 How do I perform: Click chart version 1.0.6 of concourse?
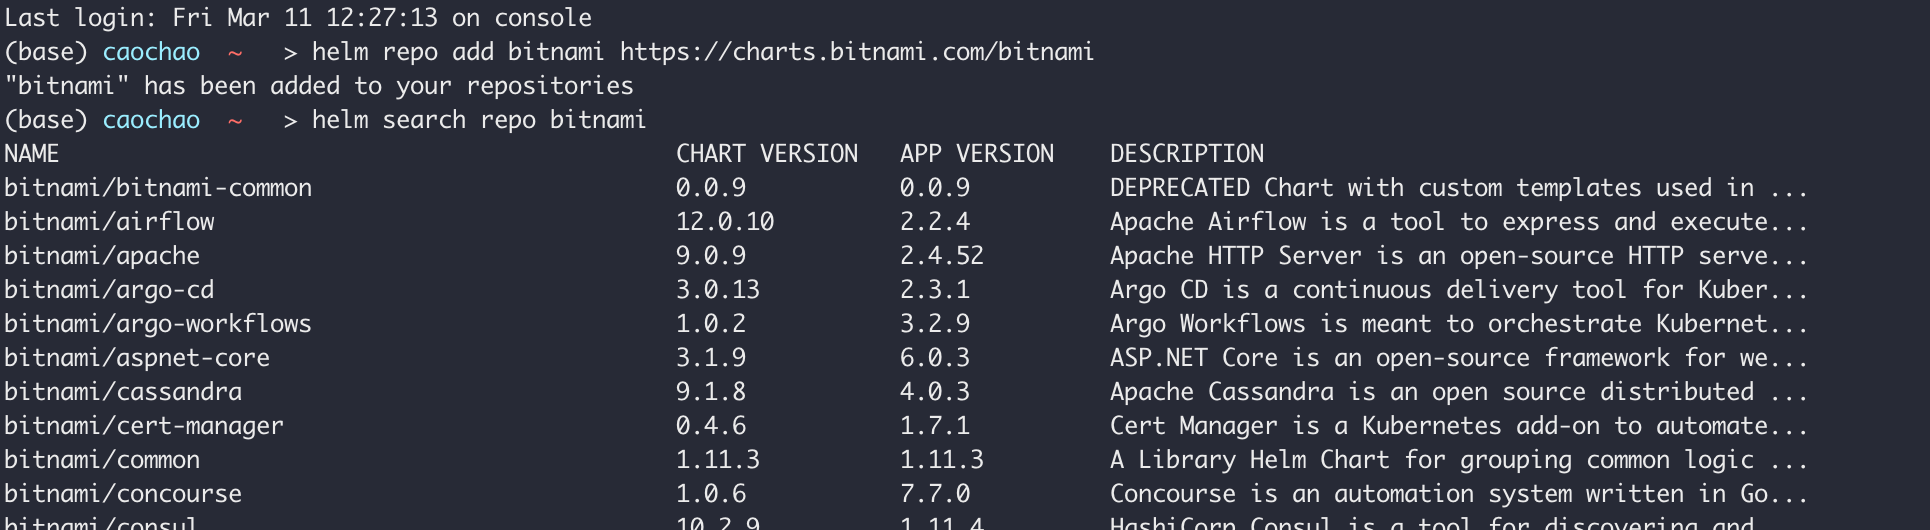pos(711,494)
